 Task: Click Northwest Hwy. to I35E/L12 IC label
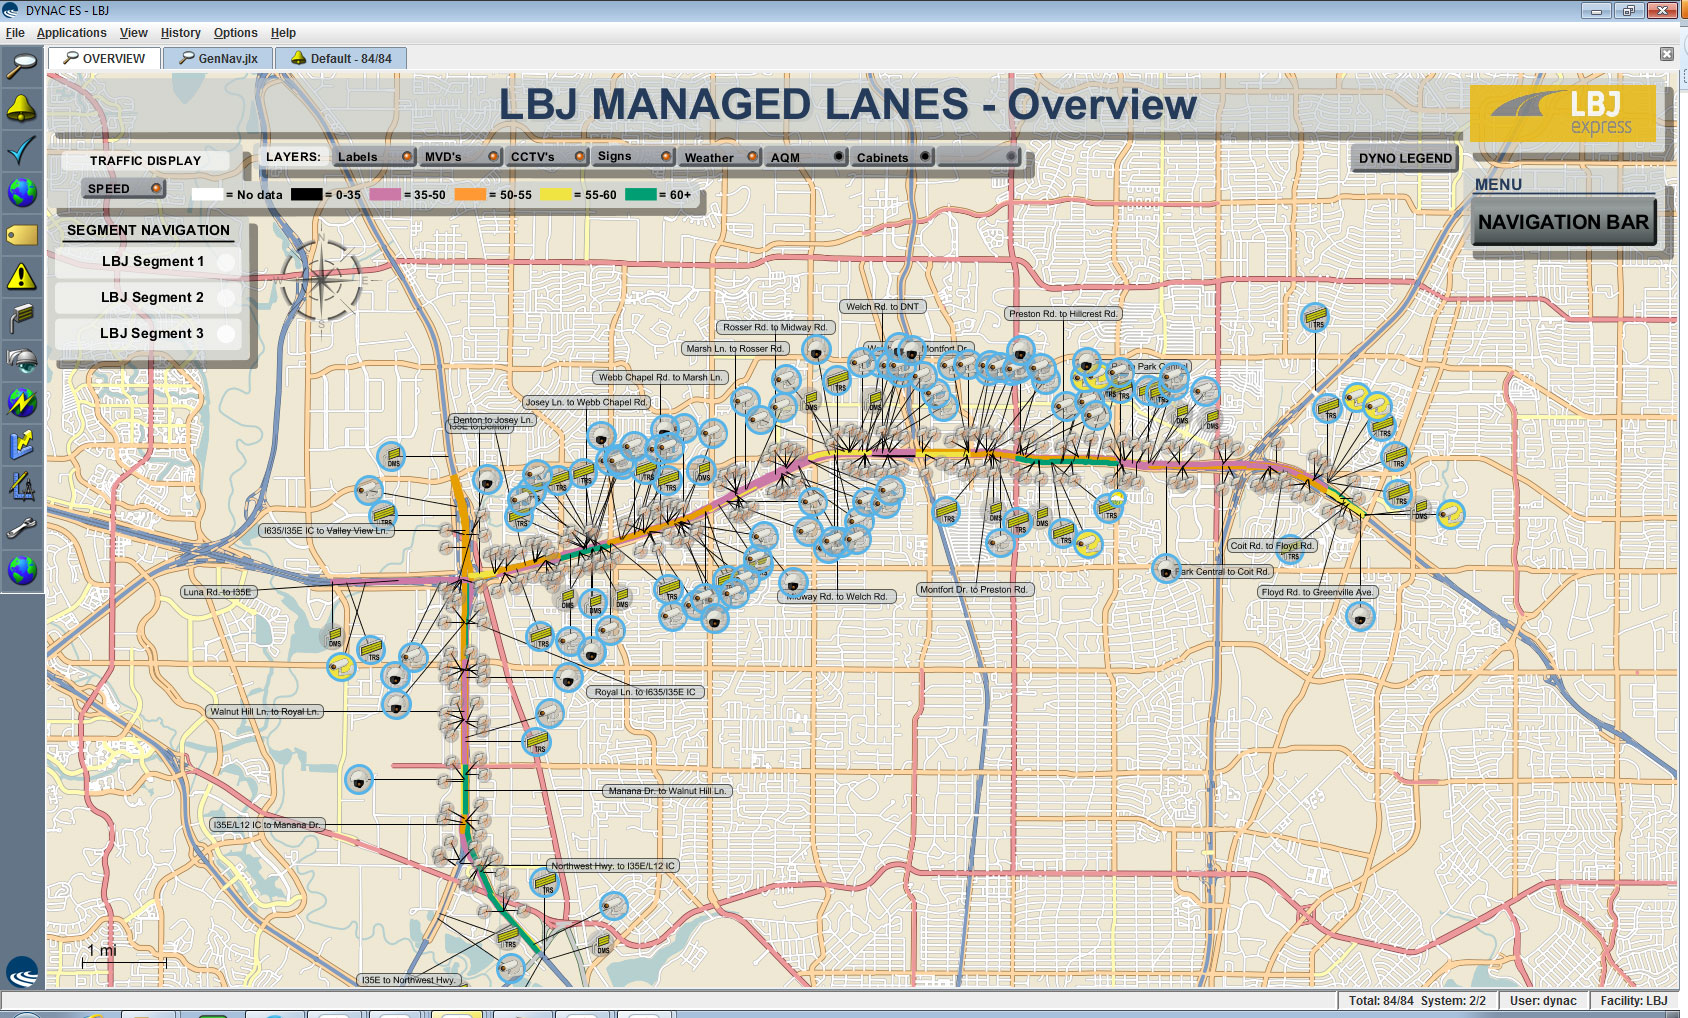point(614,866)
